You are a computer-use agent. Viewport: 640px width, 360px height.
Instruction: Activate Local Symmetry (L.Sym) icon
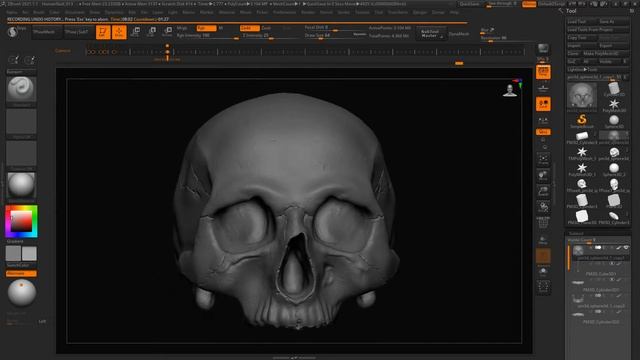[x=543, y=120]
